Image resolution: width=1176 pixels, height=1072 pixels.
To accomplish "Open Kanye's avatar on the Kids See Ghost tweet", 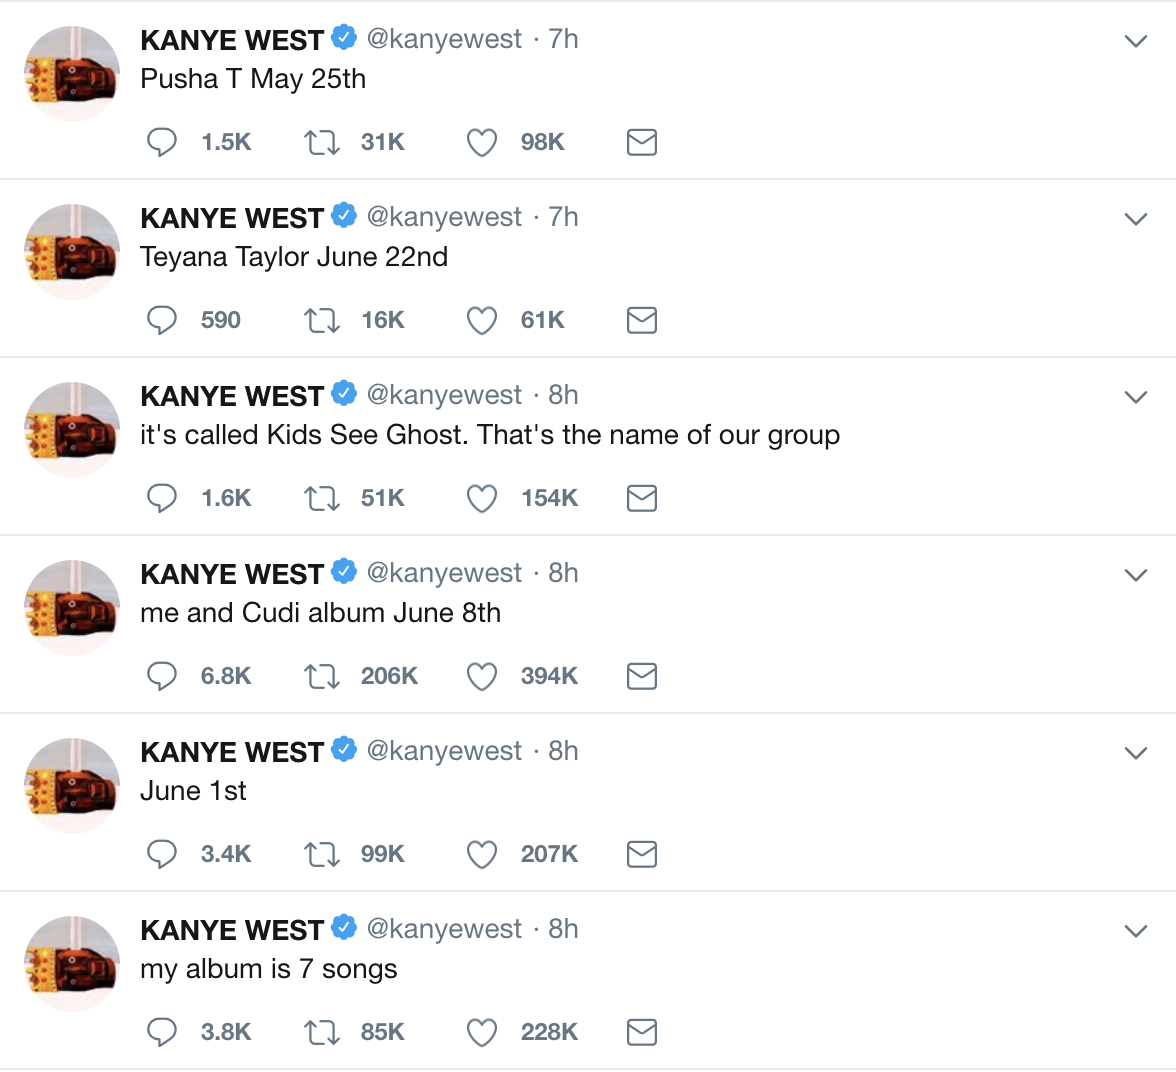I will click(x=72, y=430).
